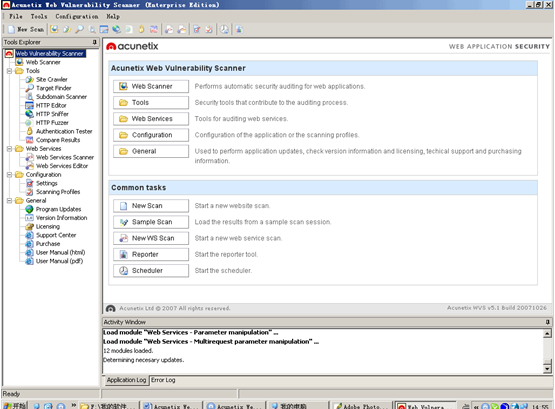
Task: Click the Configuration button in main panel
Action: (151, 135)
